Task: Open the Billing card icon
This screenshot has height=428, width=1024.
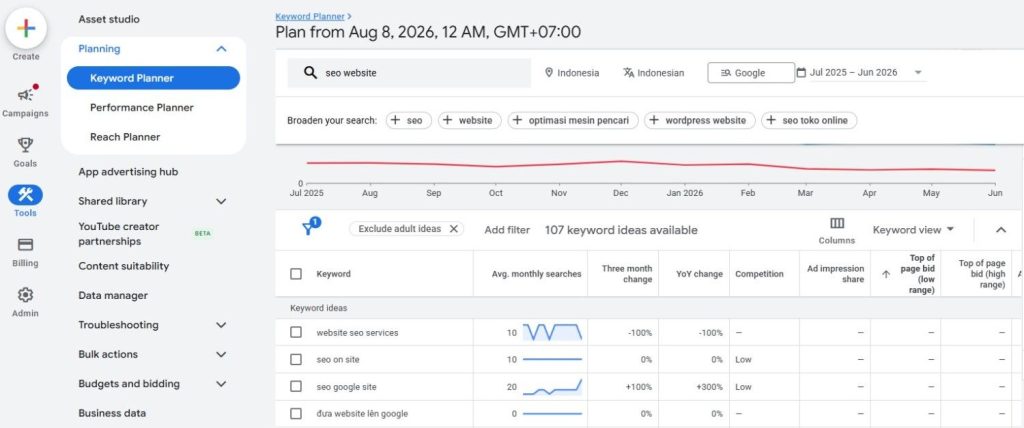Action: pyautogui.click(x=25, y=245)
